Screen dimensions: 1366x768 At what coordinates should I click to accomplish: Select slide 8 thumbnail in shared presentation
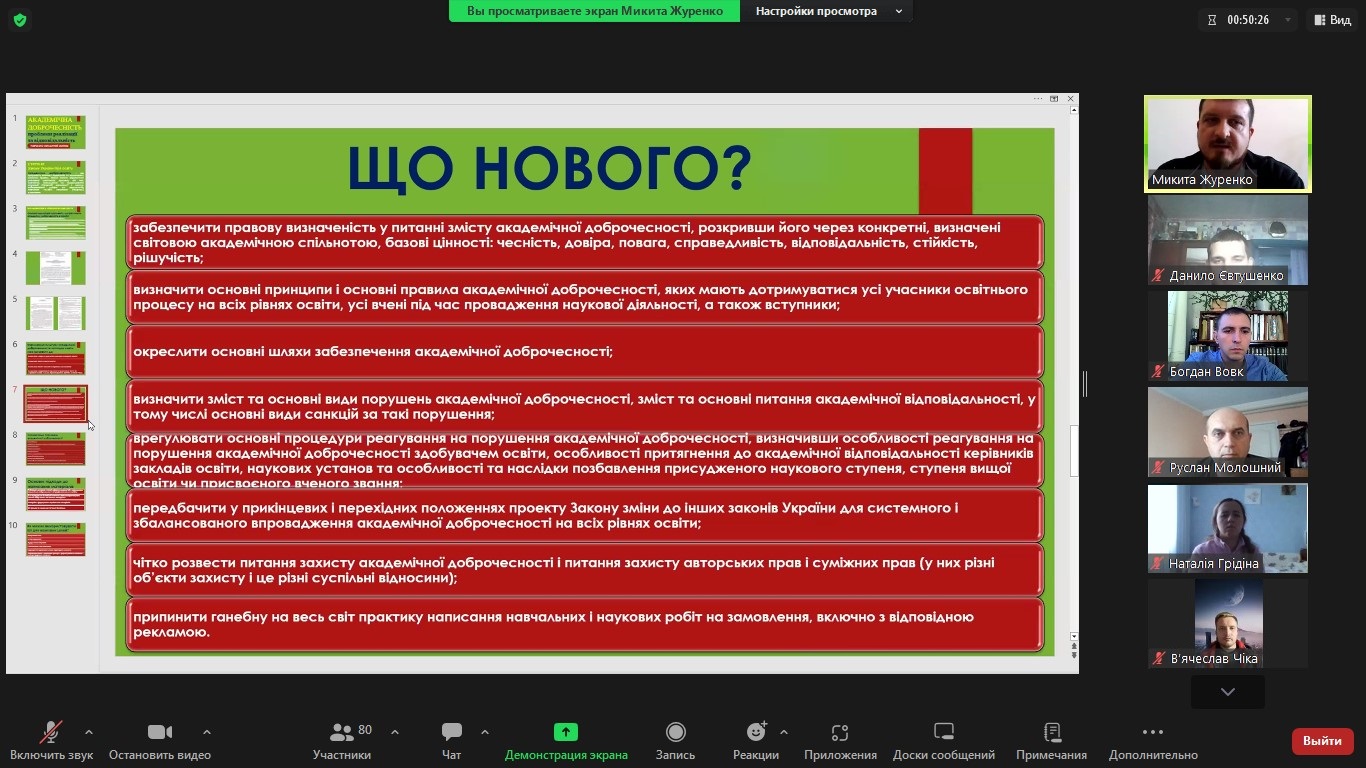click(x=55, y=449)
